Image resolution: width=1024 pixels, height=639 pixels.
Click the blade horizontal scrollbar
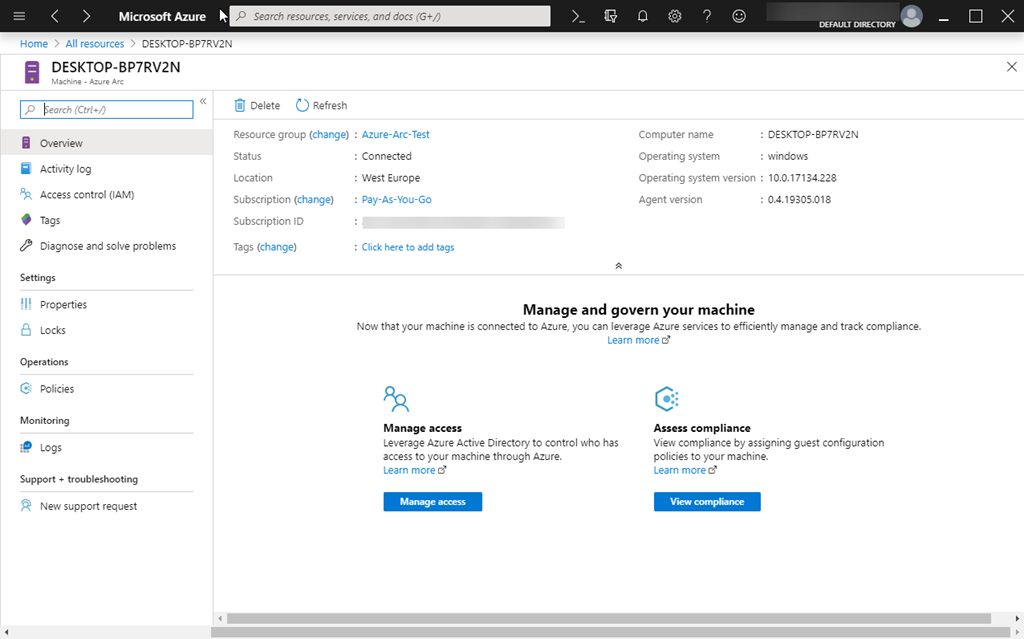609,618
